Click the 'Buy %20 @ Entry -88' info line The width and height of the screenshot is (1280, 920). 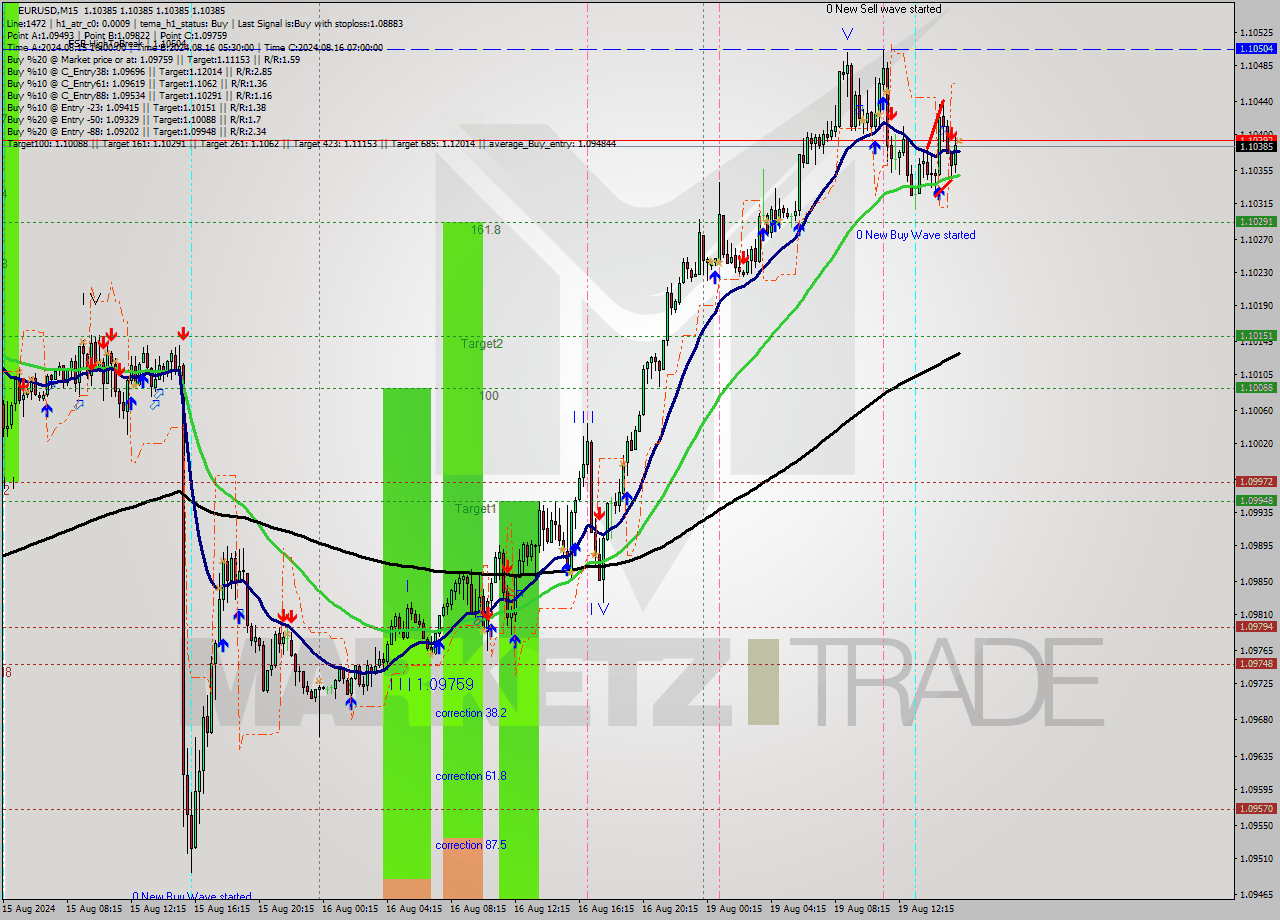click(x=135, y=132)
